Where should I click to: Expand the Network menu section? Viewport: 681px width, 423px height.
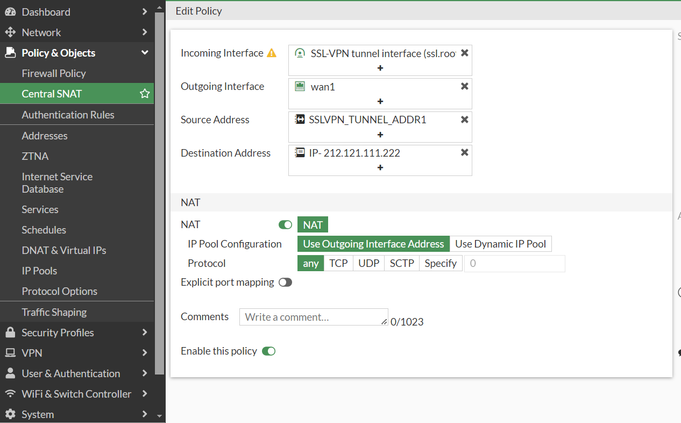145,32
